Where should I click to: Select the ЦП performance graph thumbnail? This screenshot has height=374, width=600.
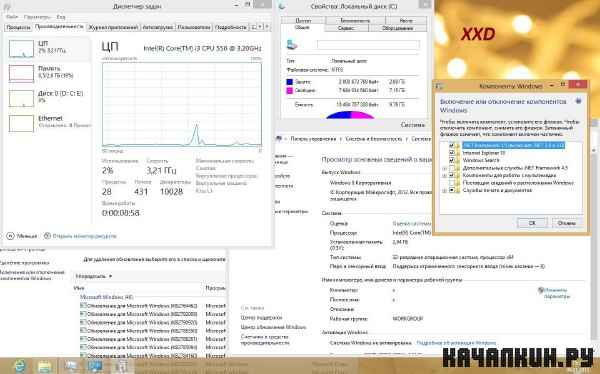tap(21, 49)
